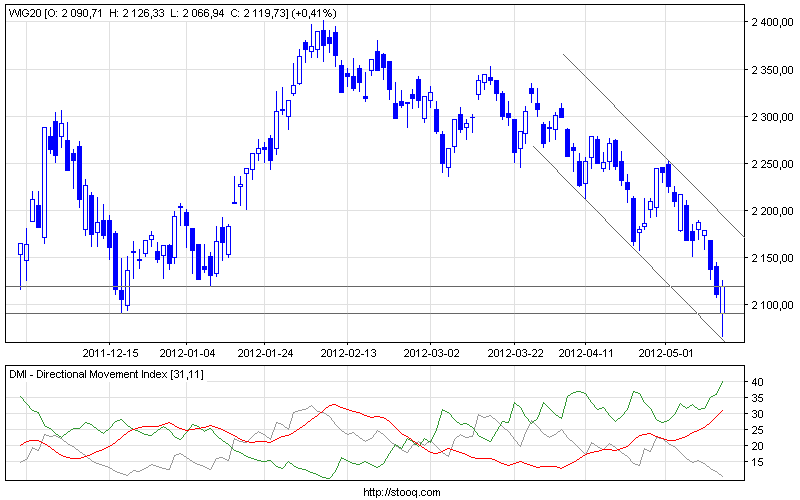
Task: Click the 2012-01-24 date label
Action: pyautogui.click(x=265, y=353)
